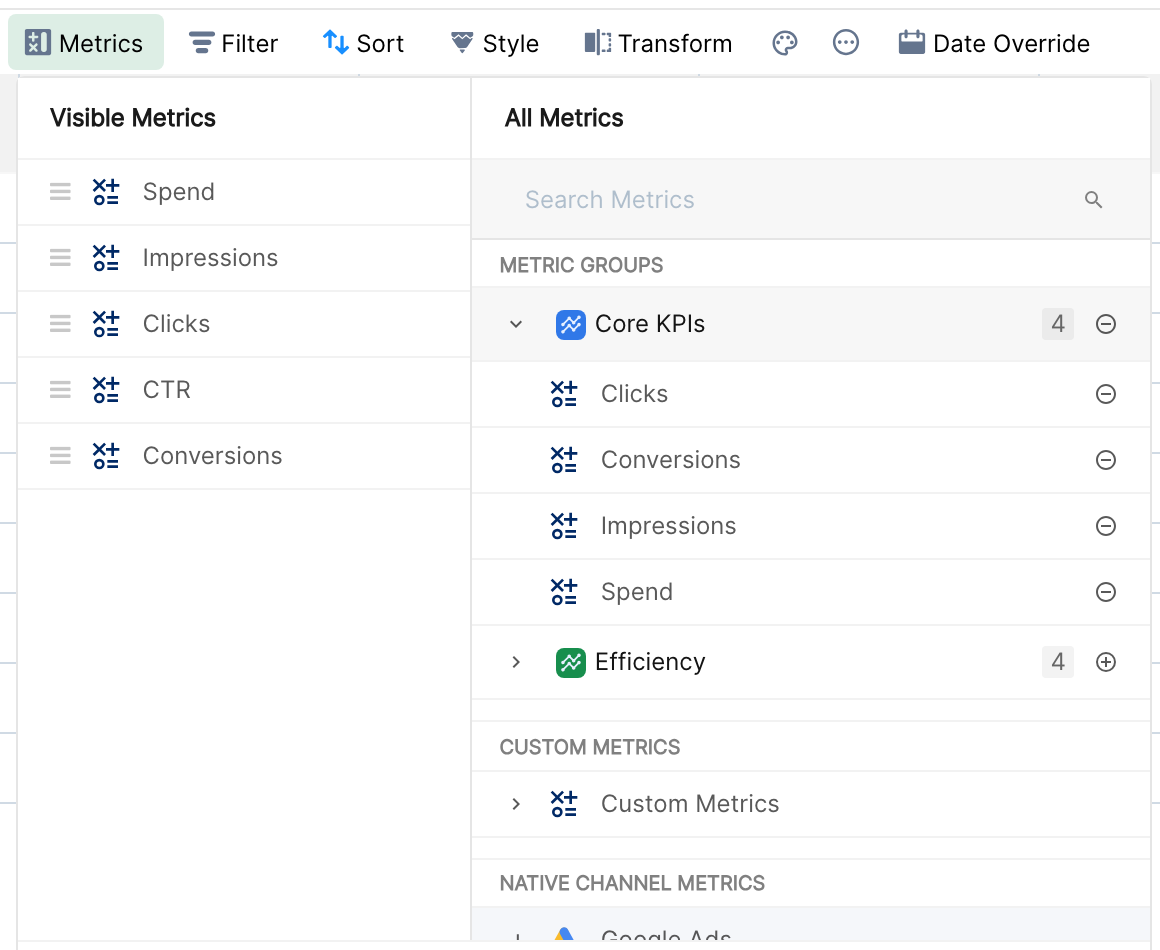Select Impressions in Visible Metrics
Image resolution: width=1160 pixels, height=950 pixels.
(210, 257)
